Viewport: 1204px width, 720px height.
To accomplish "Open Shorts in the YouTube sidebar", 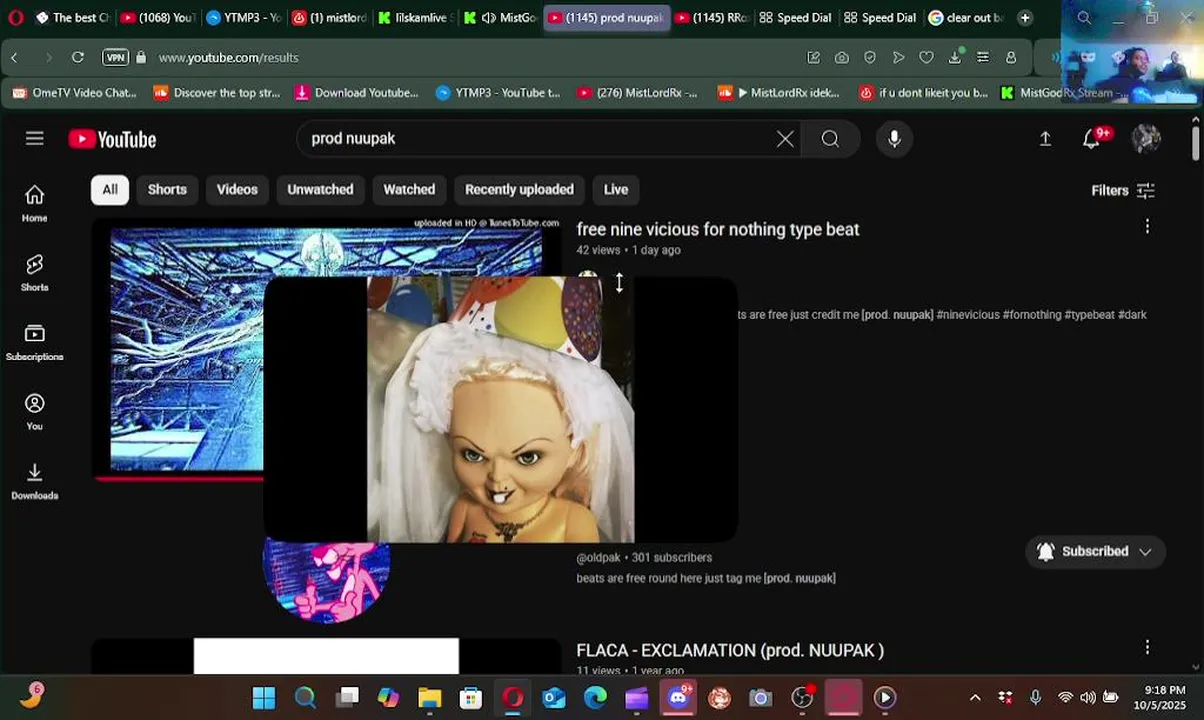I will tap(35, 272).
